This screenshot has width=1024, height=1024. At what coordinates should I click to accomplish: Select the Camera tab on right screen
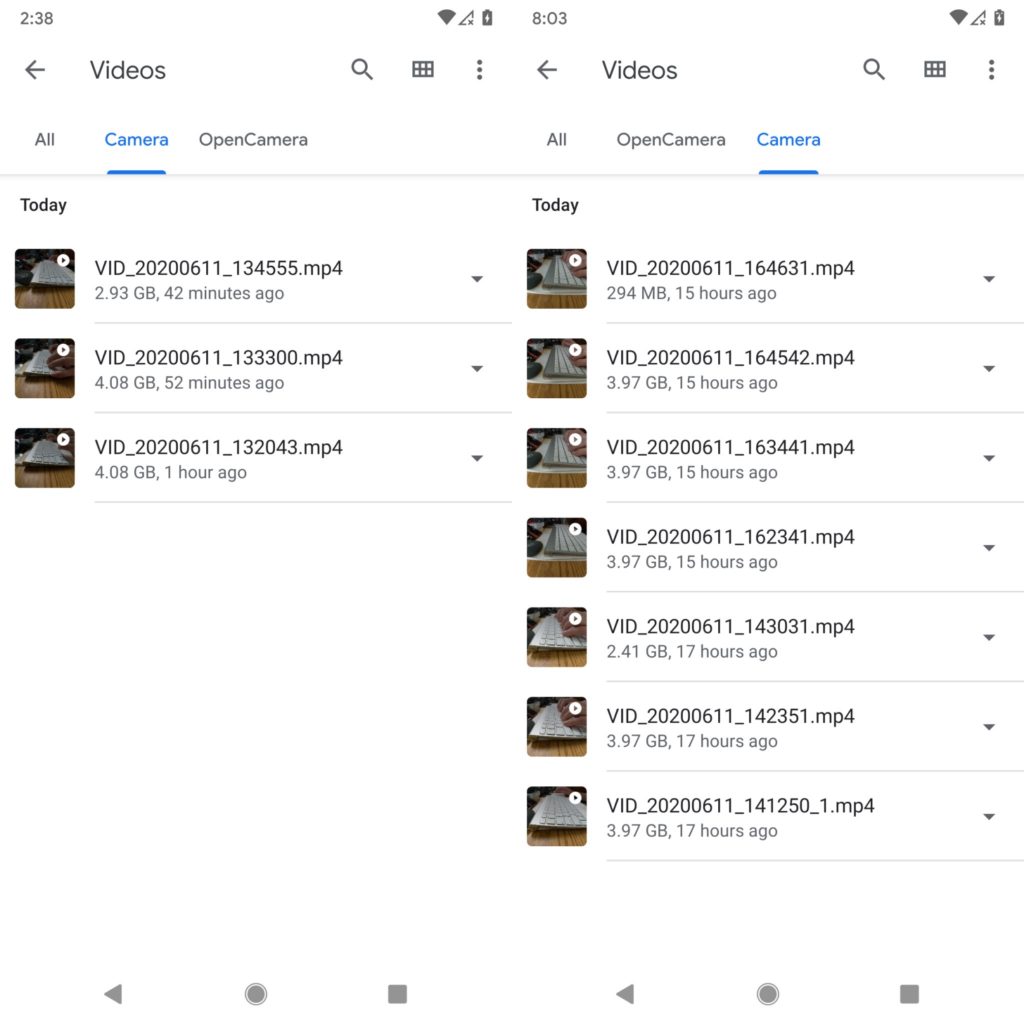click(x=788, y=140)
